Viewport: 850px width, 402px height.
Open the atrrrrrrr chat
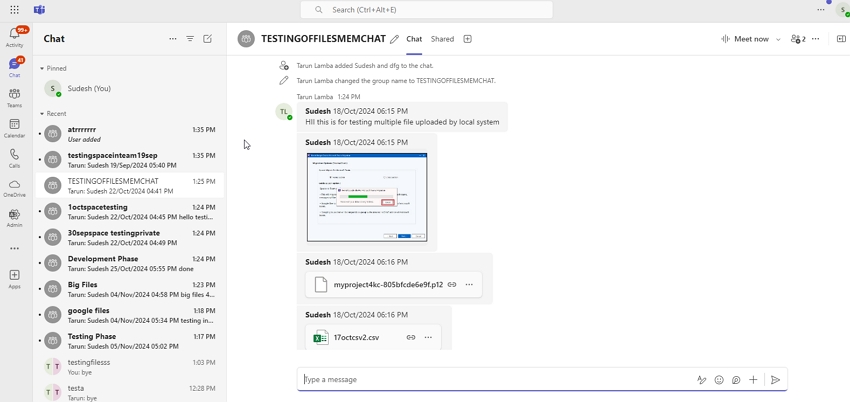coord(130,134)
